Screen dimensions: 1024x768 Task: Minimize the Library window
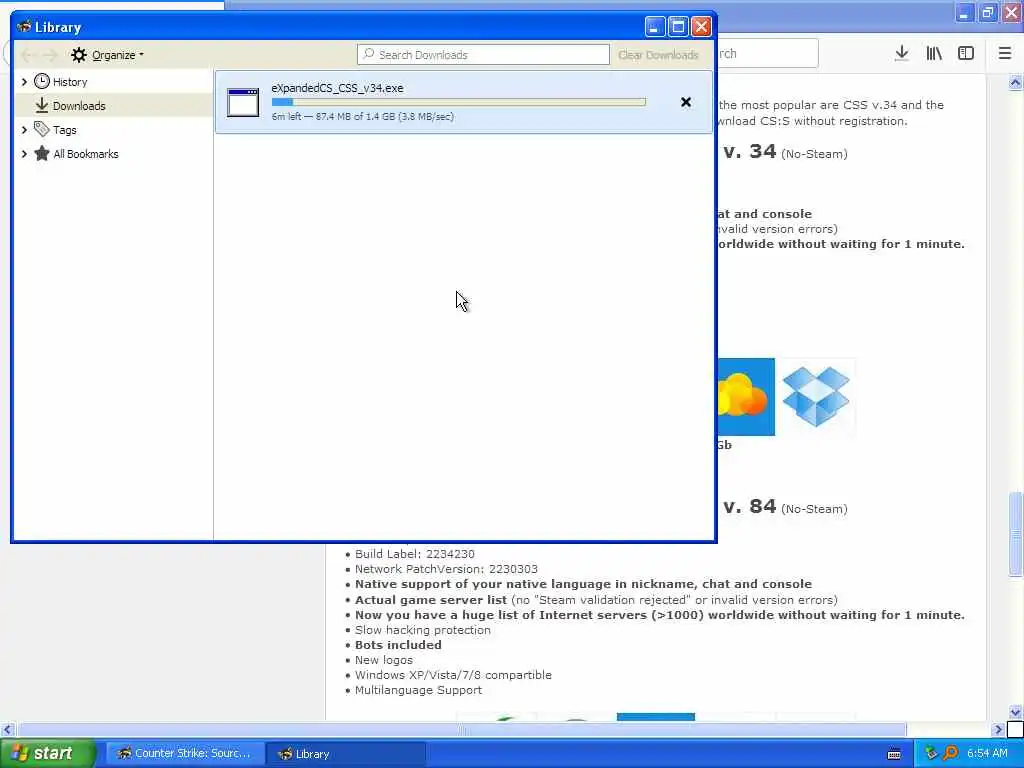[655, 27]
